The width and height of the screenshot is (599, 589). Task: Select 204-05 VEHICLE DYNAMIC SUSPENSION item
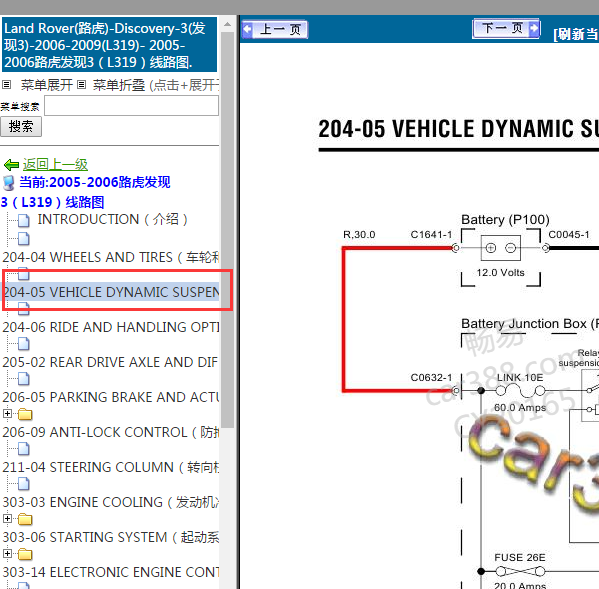[x=111, y=292]
